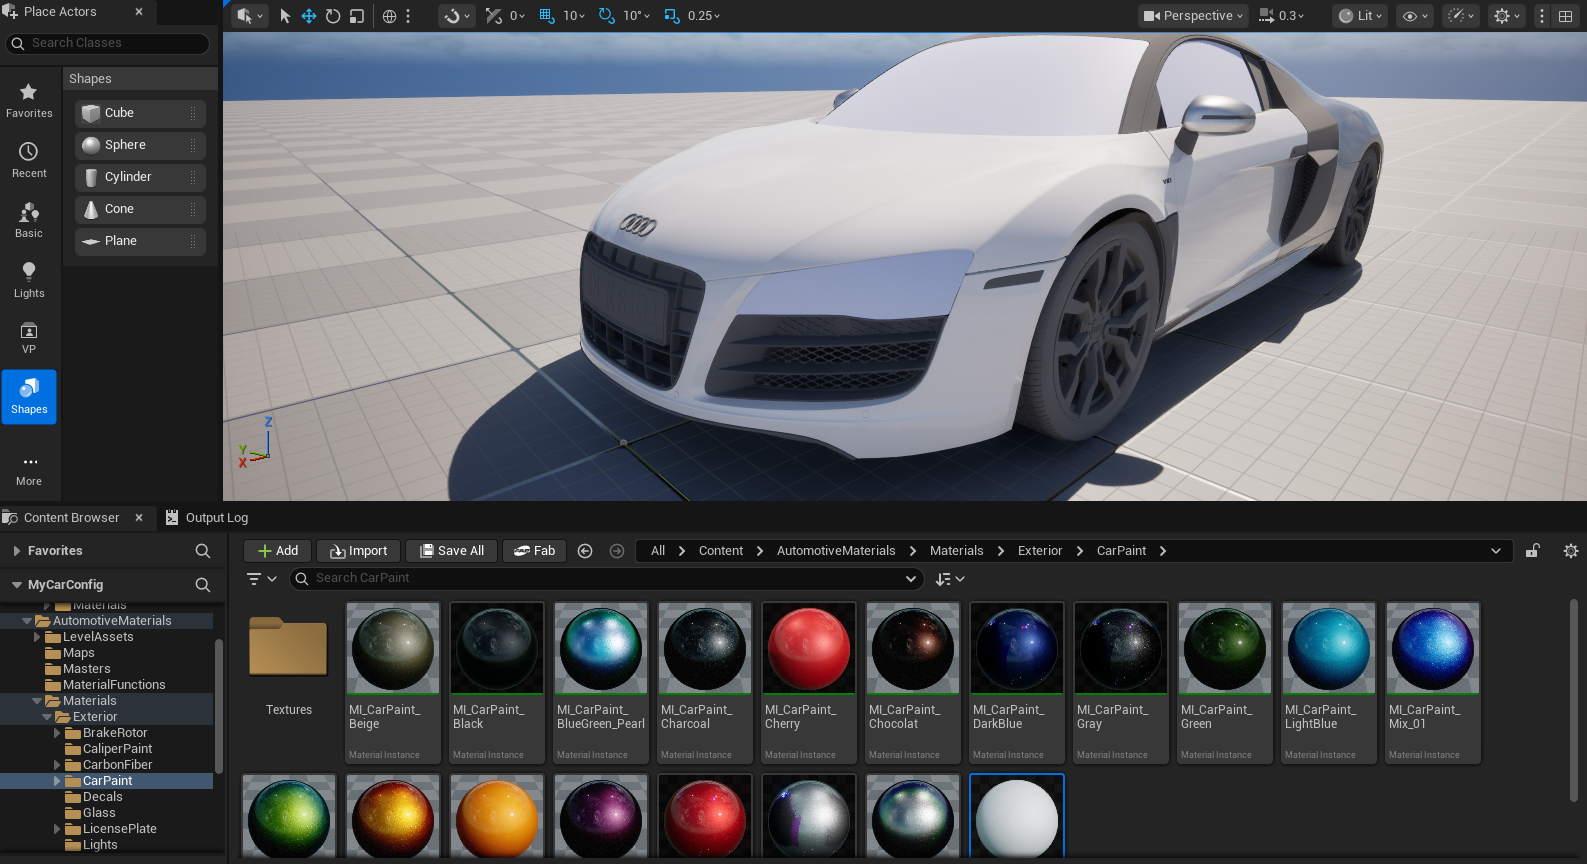Open the Content Browser filters dropdown
Viewport: 1587px width, 864px height.
(x=262, y=579)
